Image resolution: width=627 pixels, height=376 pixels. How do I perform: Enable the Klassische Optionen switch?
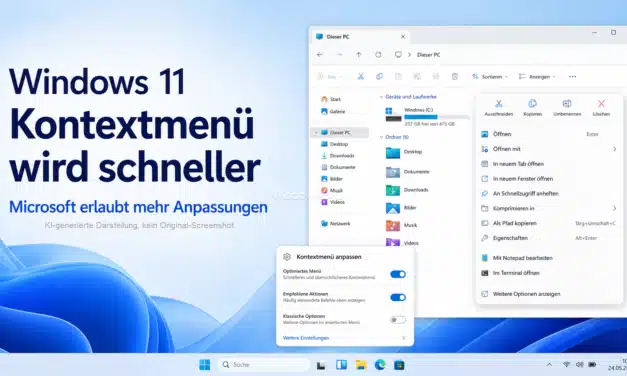coord(398,320)
